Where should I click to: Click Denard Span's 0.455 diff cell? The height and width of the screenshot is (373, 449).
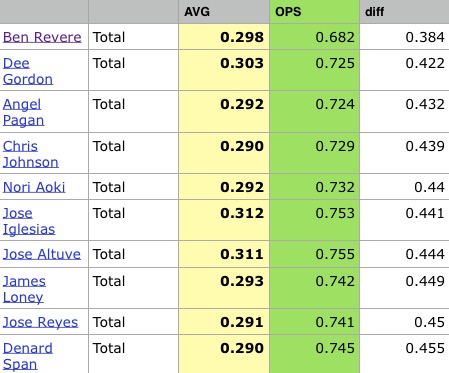click(x=405, y=354)
